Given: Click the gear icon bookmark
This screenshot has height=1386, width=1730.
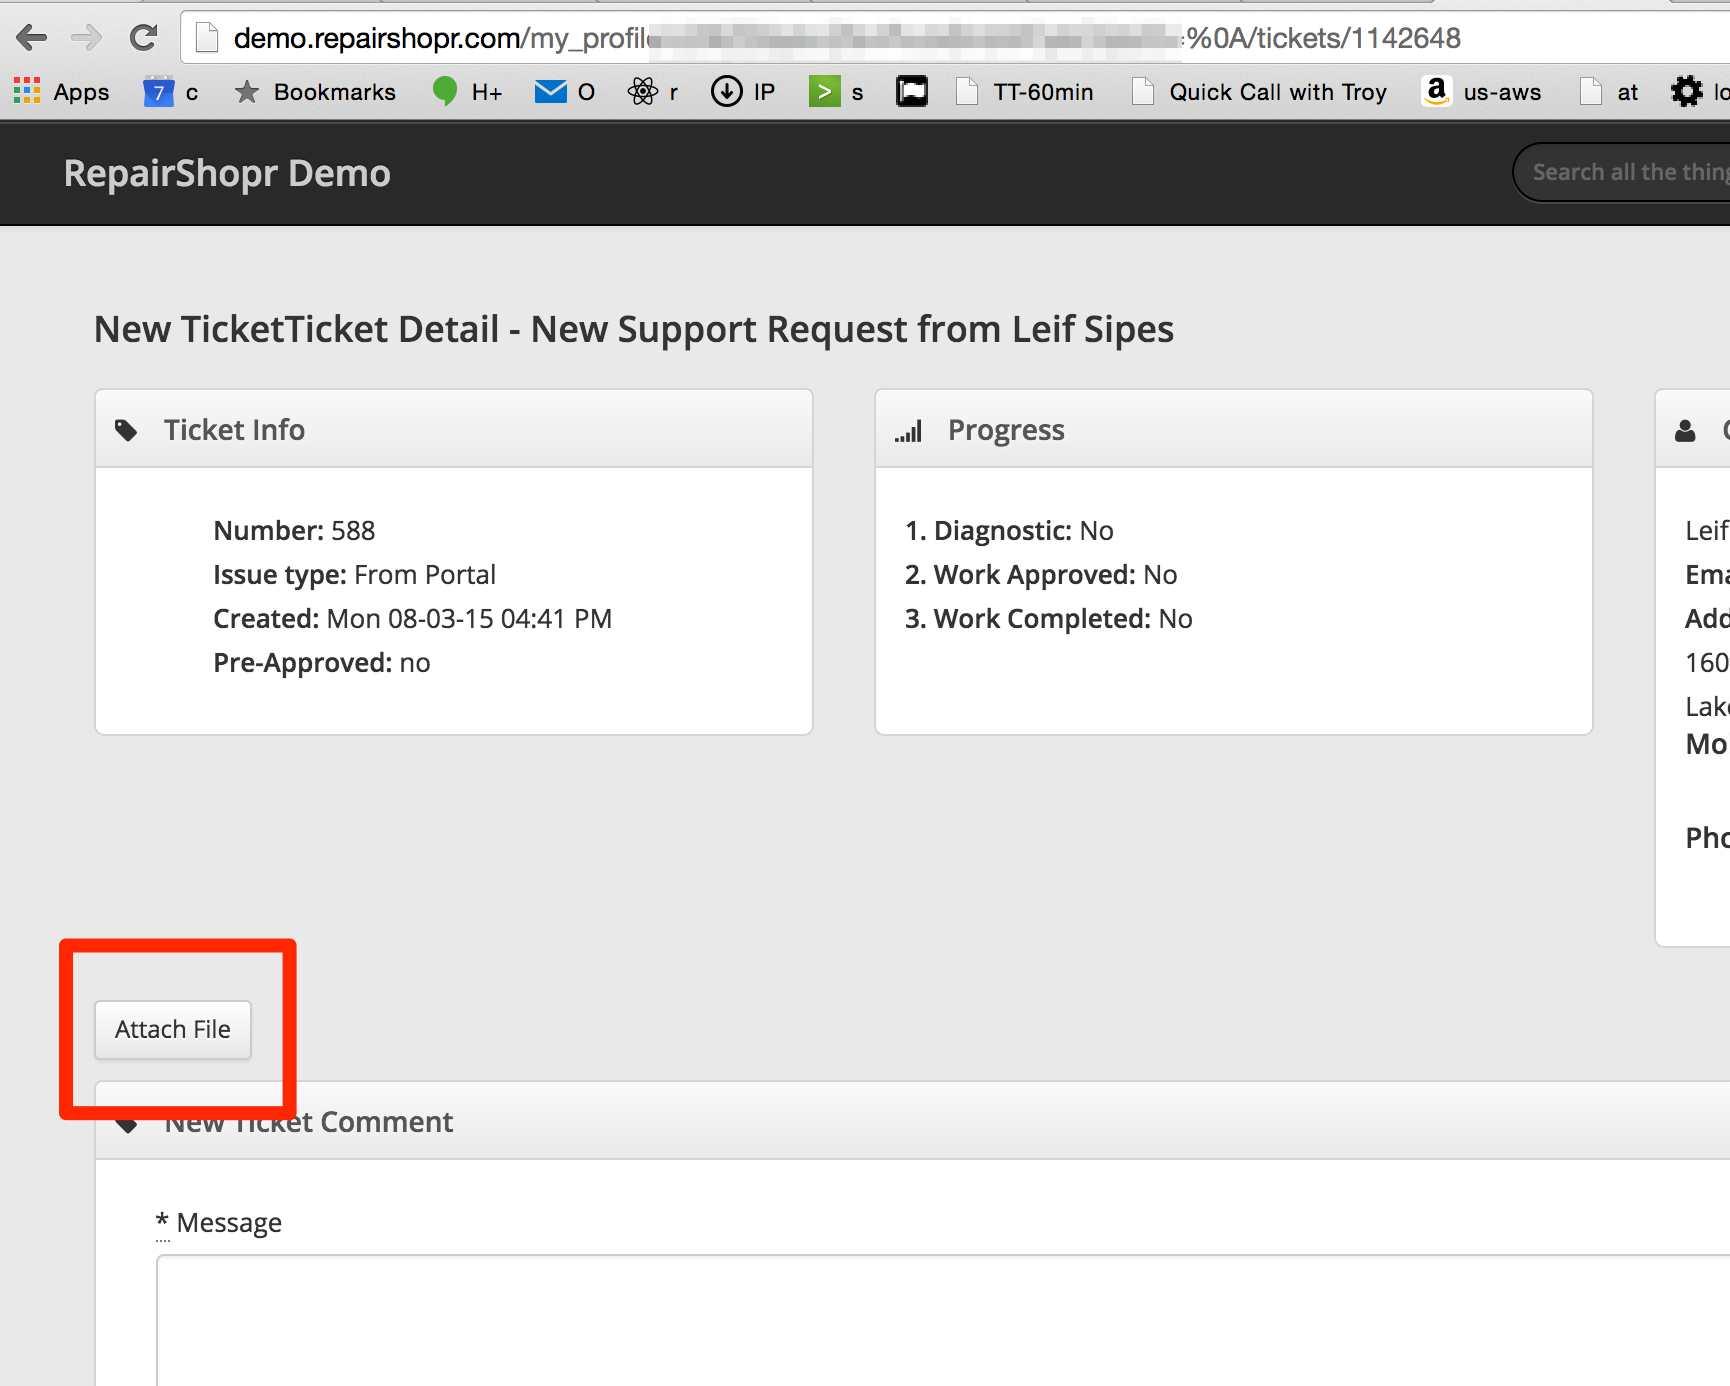Looking at the screenshot, I should pos(1686,92).
